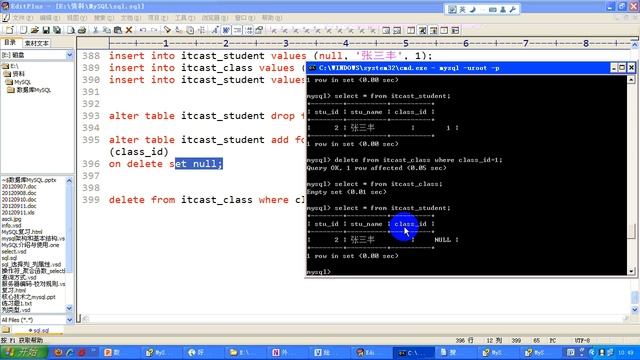Click the keyboard icon on IME bar
This screenshot has width=640, height=360.
click(493, 9)
